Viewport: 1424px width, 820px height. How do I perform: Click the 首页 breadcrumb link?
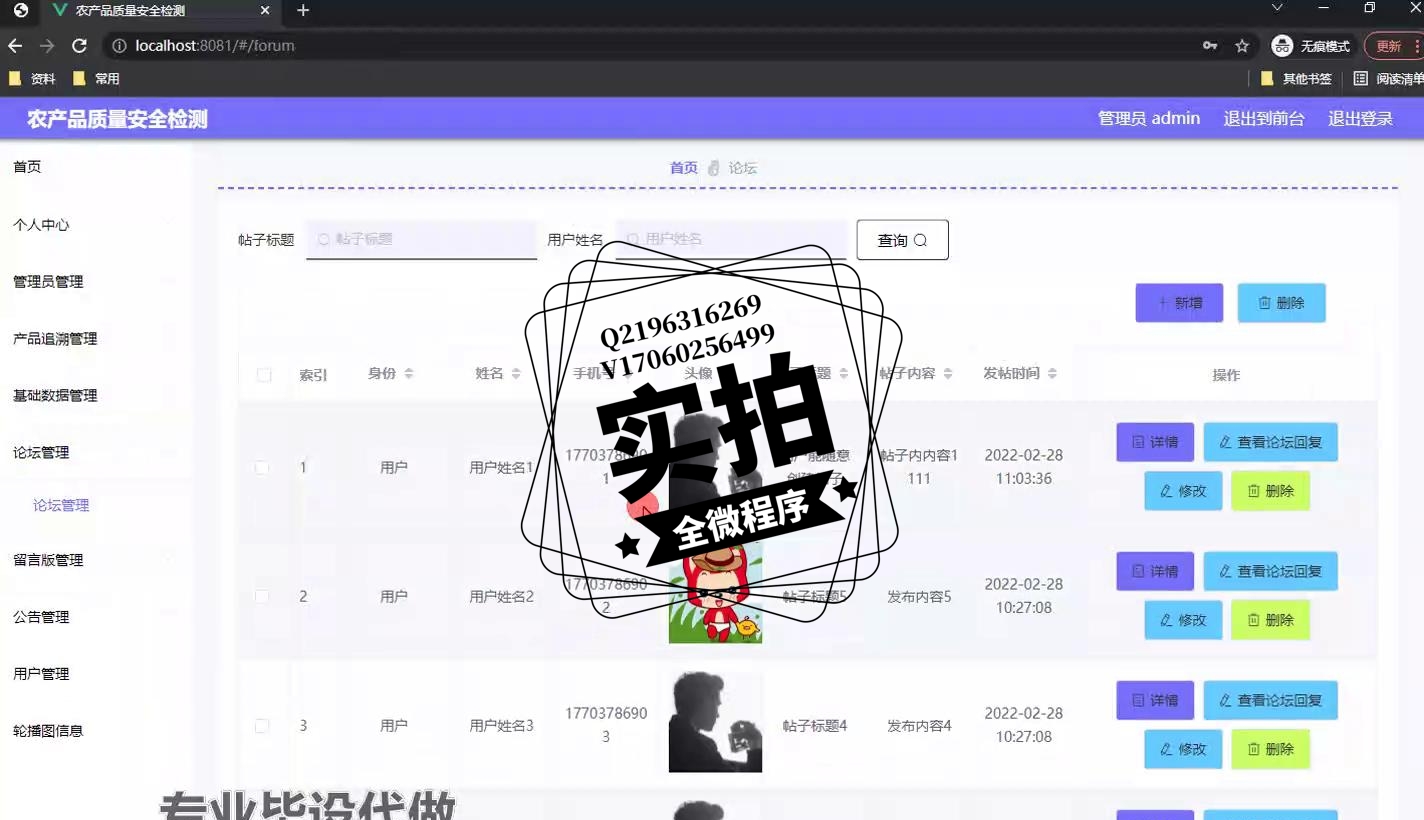click(x=684, y=168)
